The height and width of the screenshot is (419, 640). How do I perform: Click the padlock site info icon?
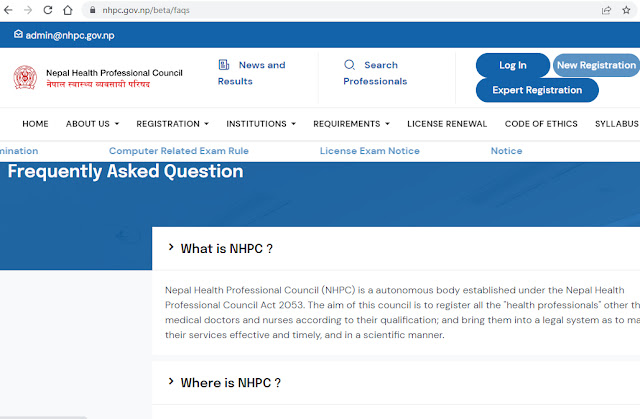93,10
